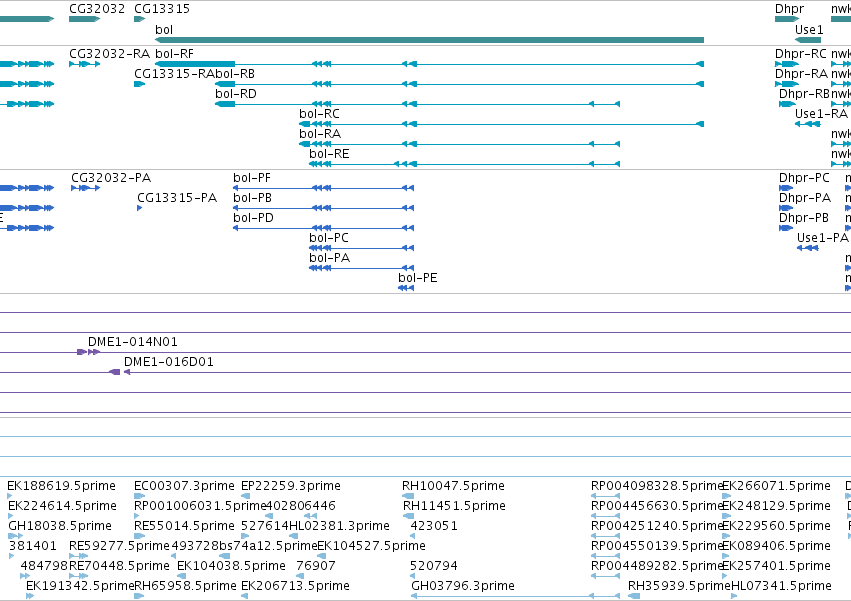
Task: Click the 76907 feature label
Action: coord(316,566)
